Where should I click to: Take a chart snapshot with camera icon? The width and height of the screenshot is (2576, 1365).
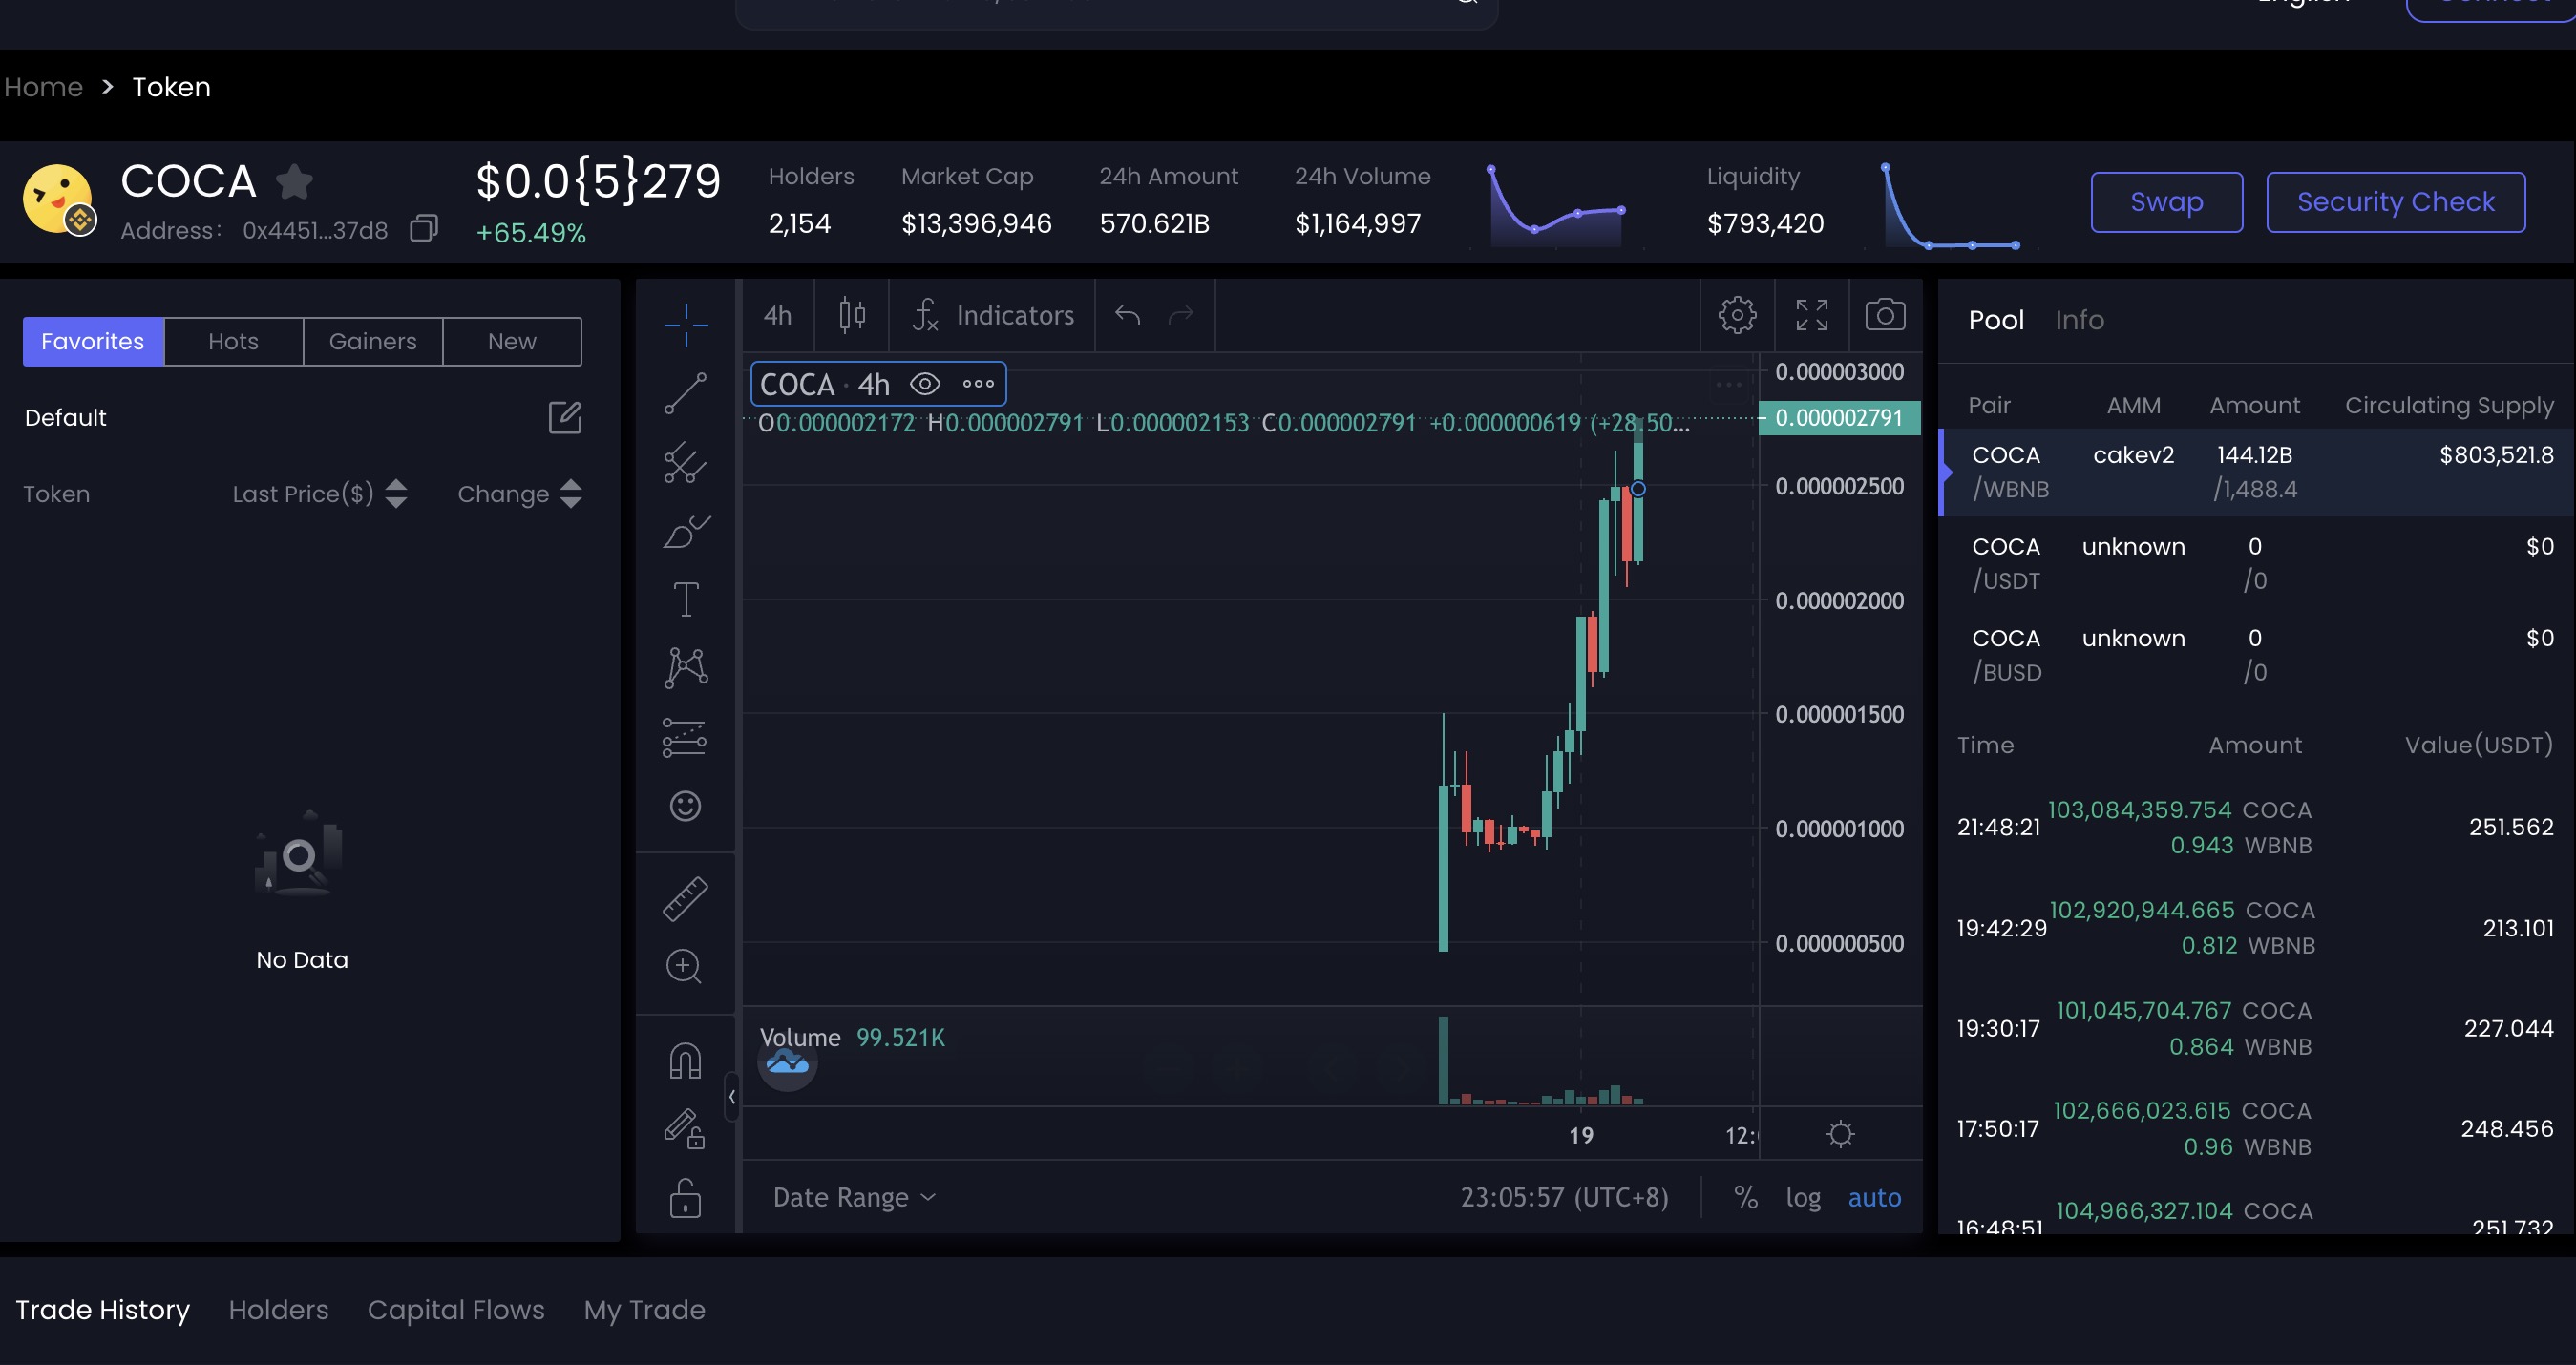coord(1885,315)
